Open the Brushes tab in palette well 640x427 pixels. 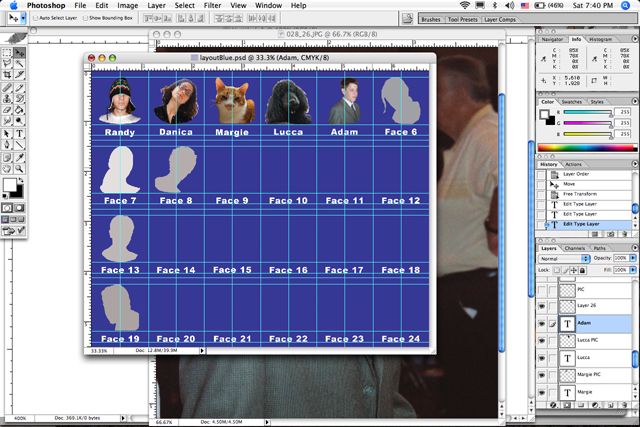coord(431,19)
